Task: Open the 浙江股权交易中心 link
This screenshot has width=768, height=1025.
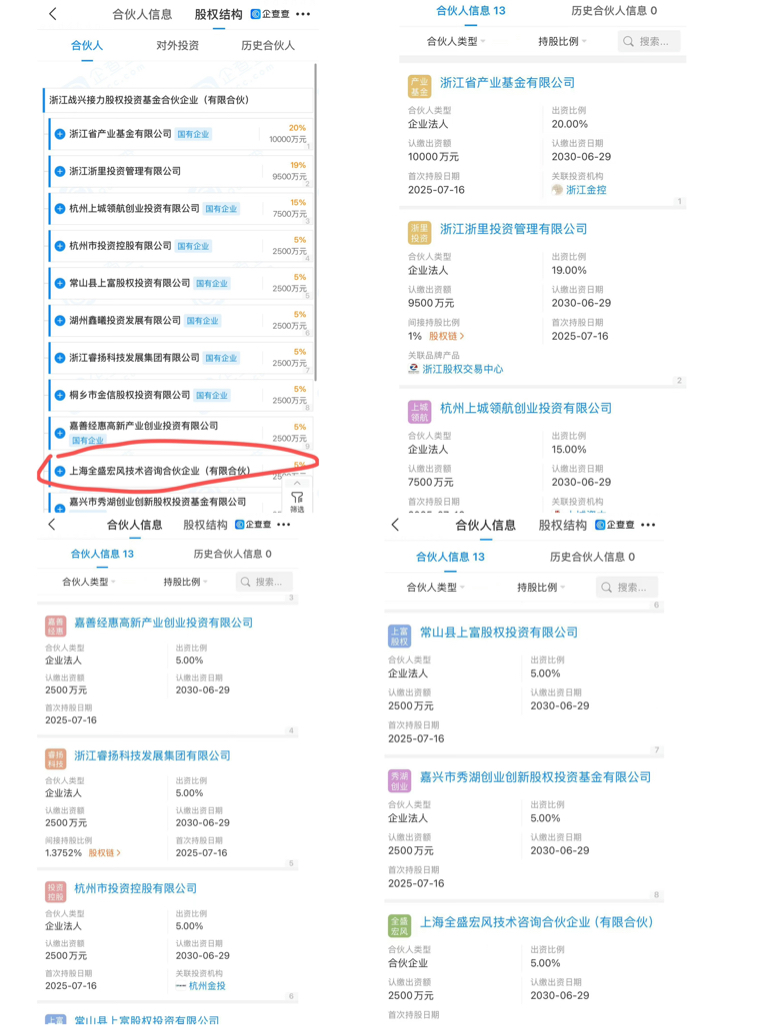Action: [x=463, y=369]
